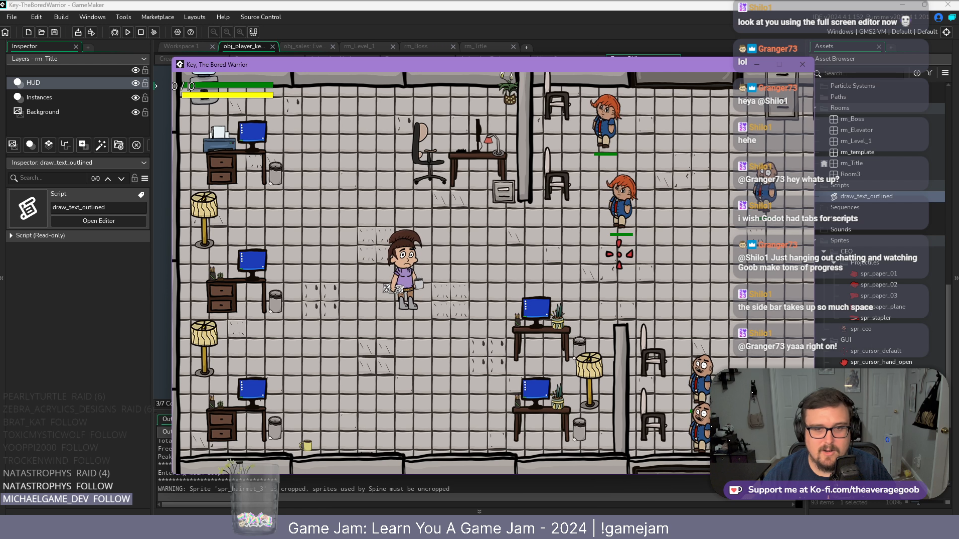
Task: Toggle visibility of the Instances layer
Action: [x=136, y=97]
